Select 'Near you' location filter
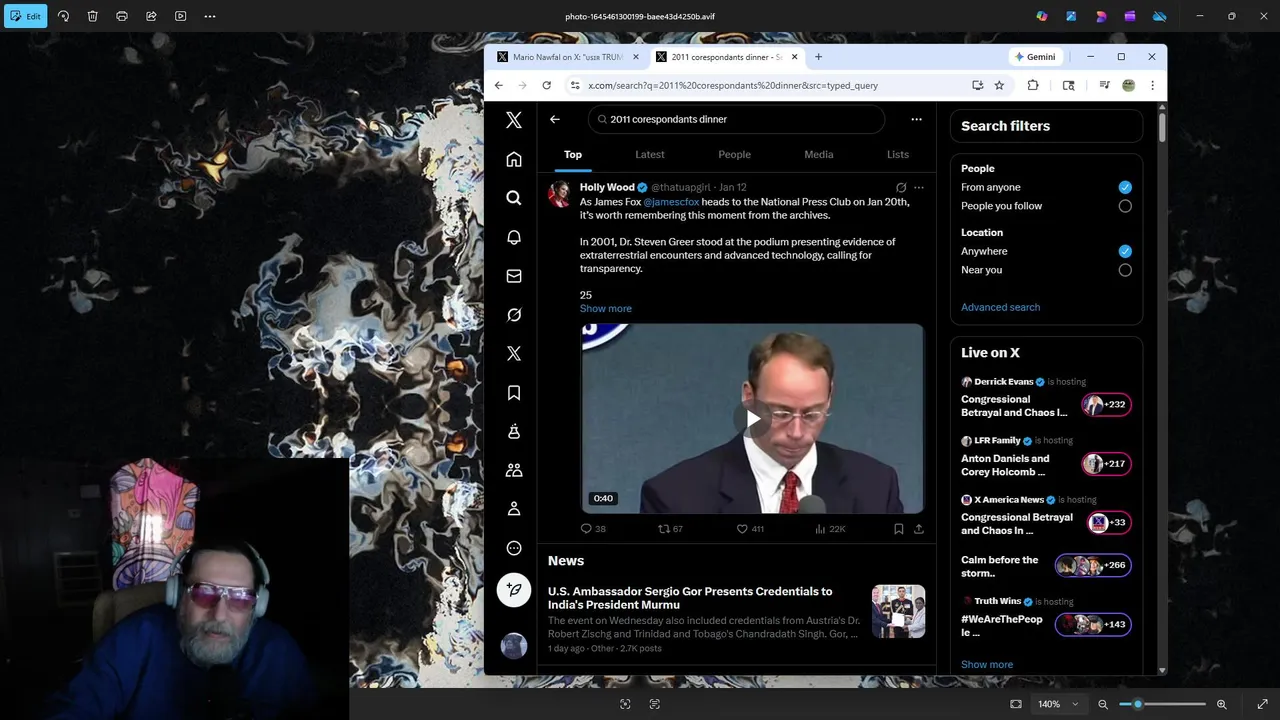 [x=1125, y=270]
